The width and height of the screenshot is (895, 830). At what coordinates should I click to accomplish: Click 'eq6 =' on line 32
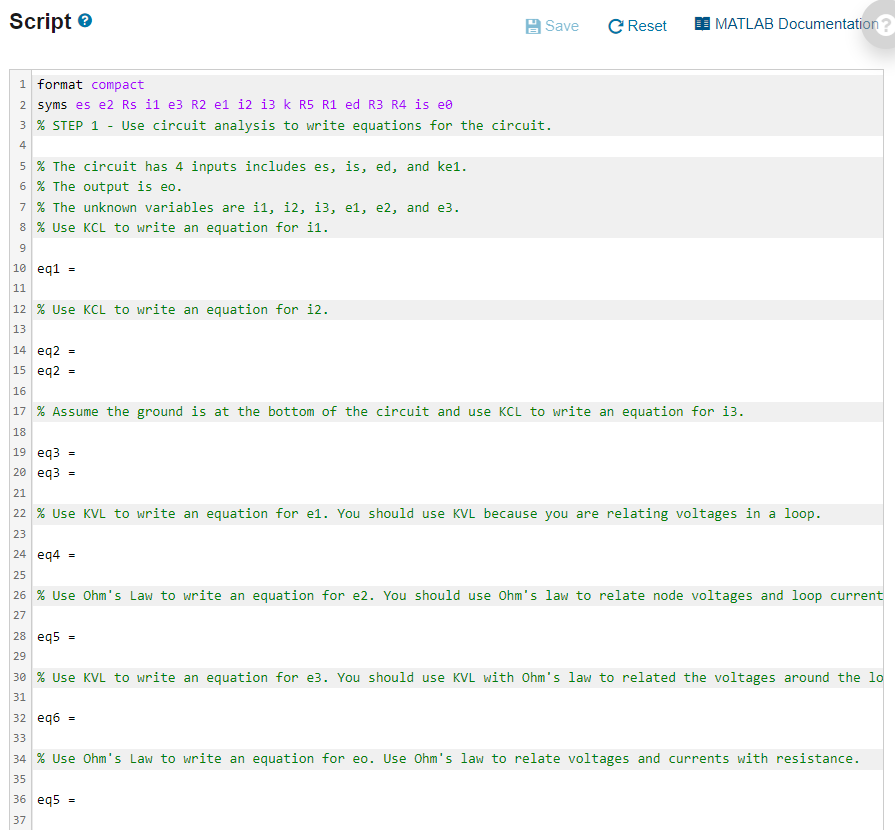coord(56,718)
